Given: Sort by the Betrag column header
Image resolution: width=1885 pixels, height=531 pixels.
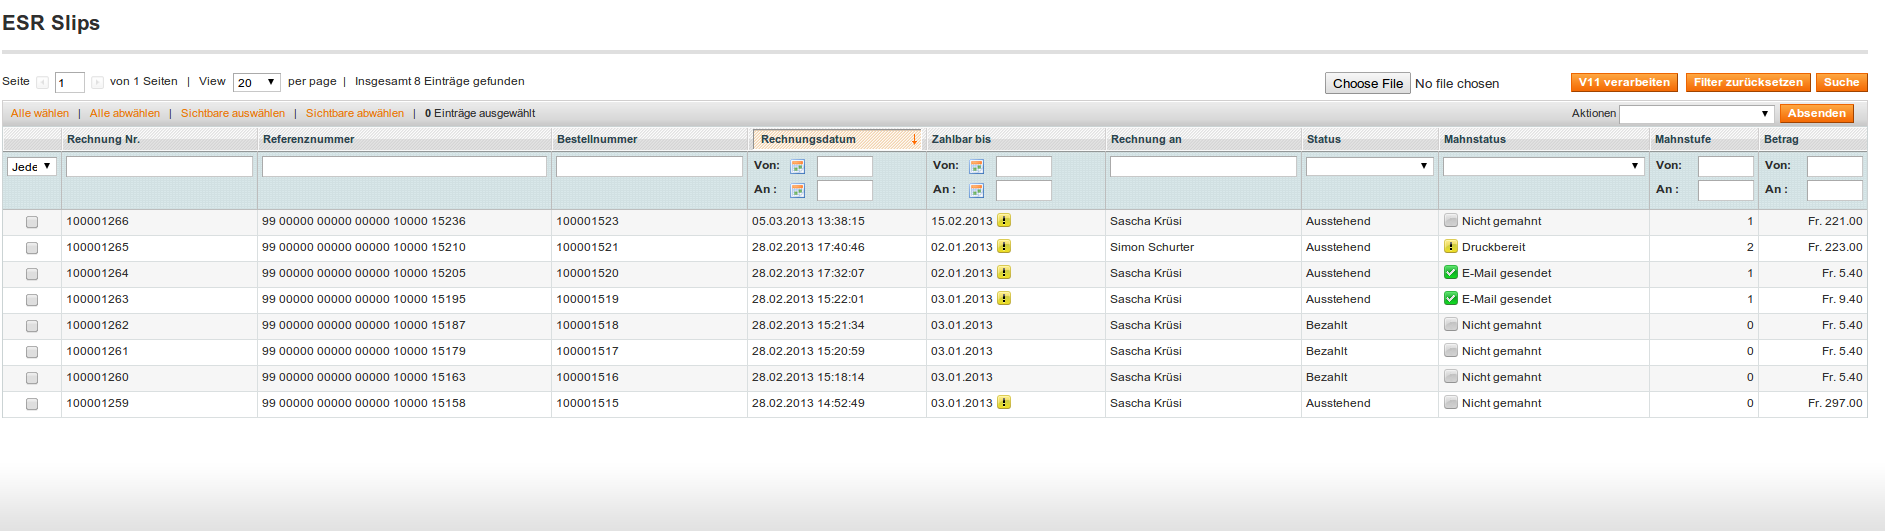Looking at the screenshot, I should tap(1781, 139).
